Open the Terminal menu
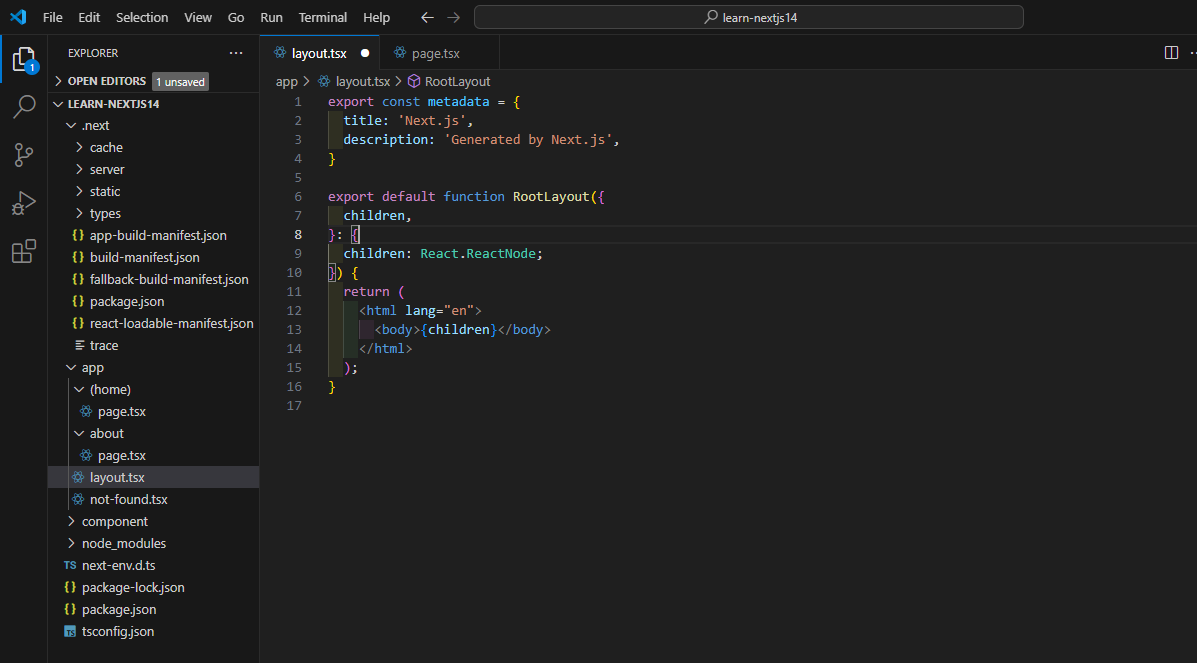 (322, 18)
